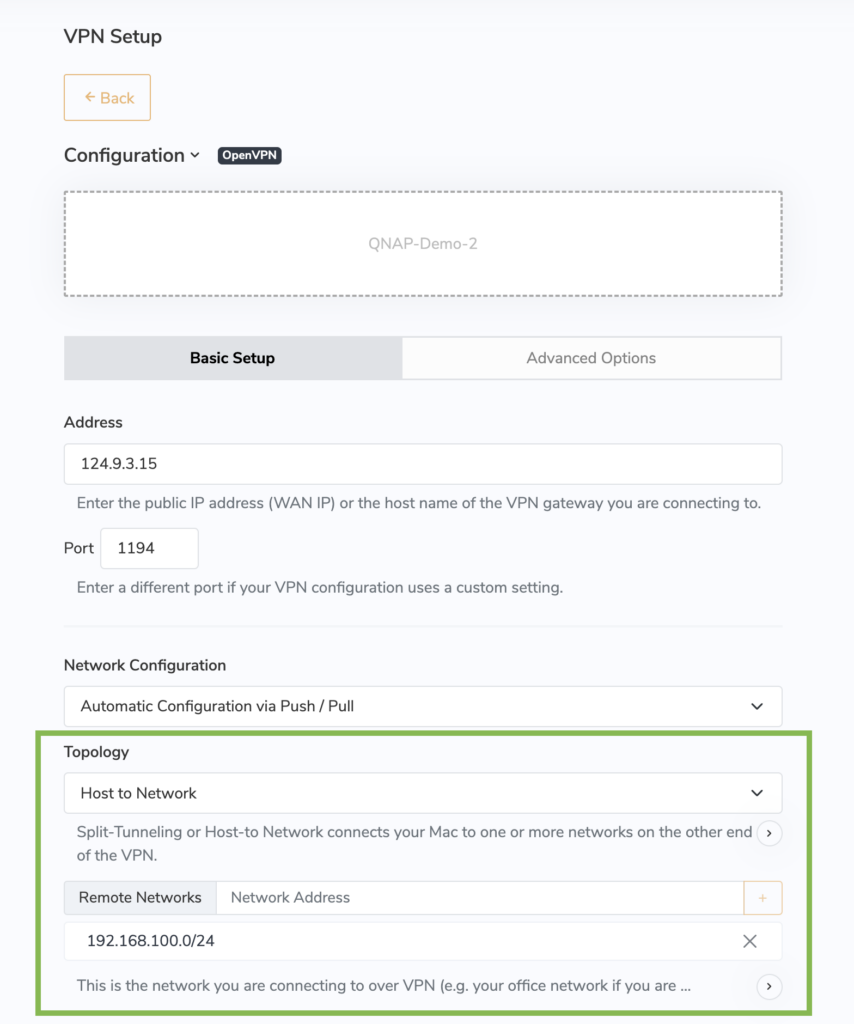The width and height of the screenshot is (854, 1024).
Task: Click the OpenVPN protocol badge
Action: (249, 155)
